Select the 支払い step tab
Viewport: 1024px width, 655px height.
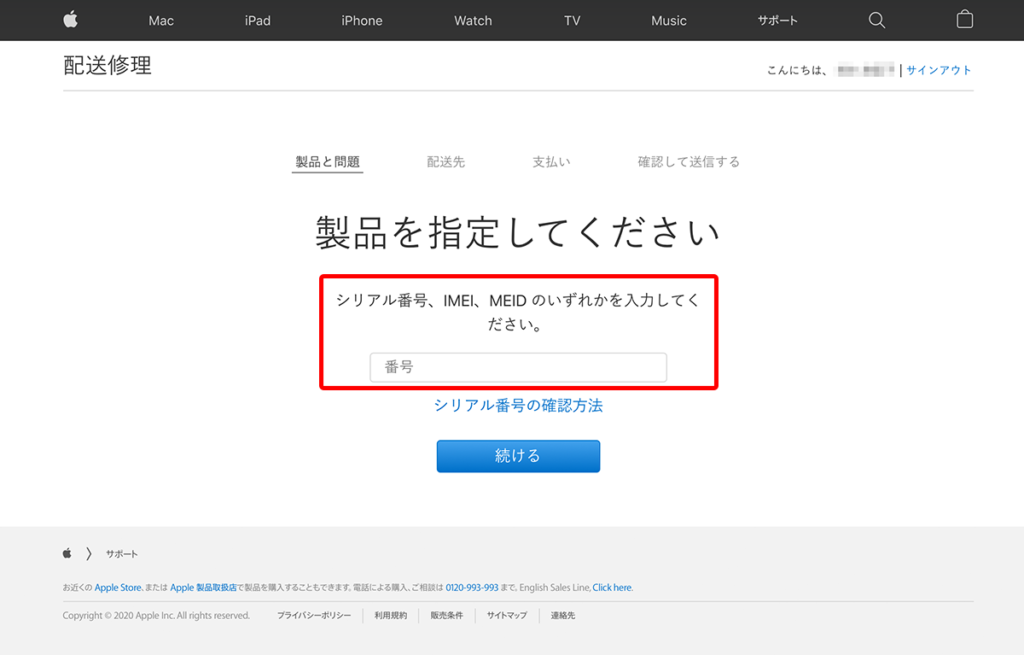pyautogui.click(x=551, y=162)
